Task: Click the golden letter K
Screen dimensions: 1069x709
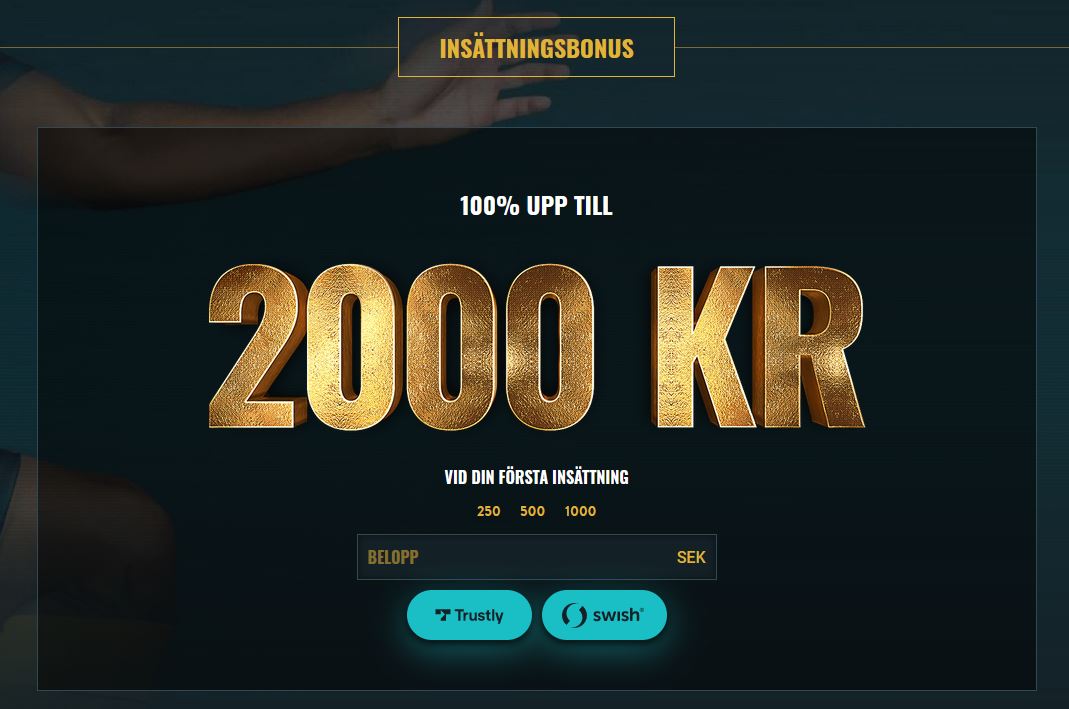Action: tap(706, 346)
